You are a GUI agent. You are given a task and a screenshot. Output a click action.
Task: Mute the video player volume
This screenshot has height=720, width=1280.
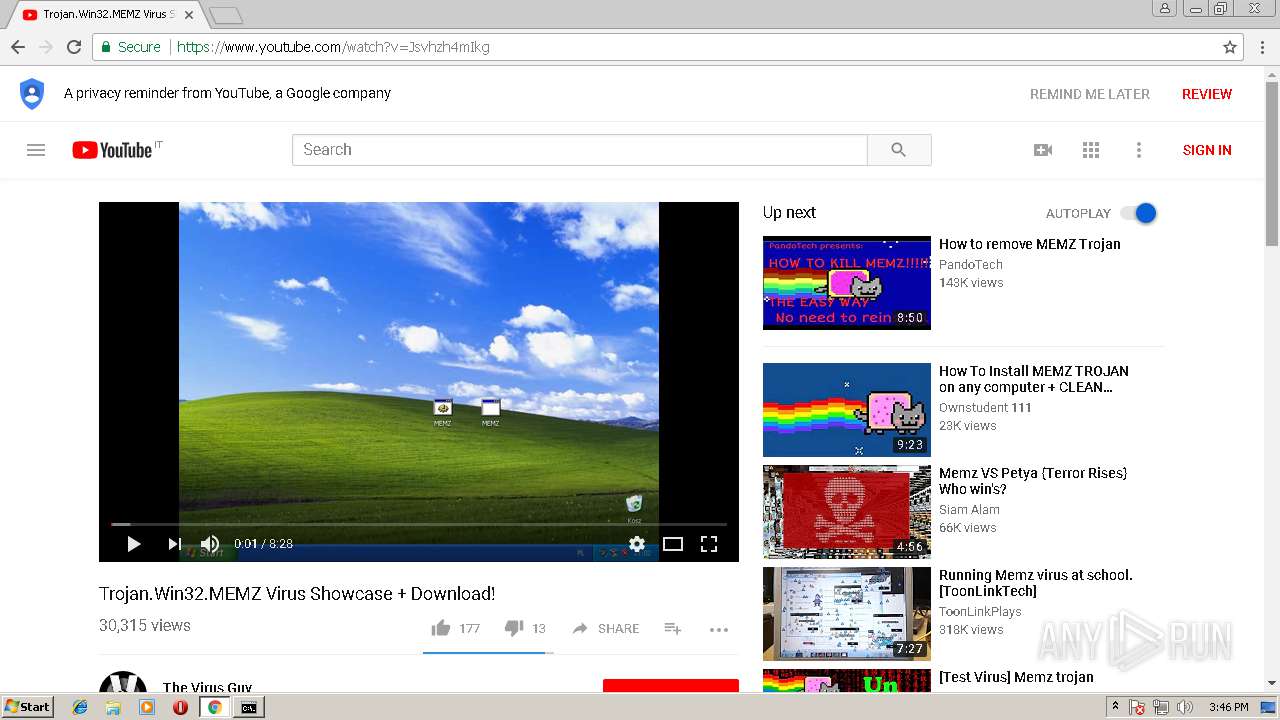210,544
